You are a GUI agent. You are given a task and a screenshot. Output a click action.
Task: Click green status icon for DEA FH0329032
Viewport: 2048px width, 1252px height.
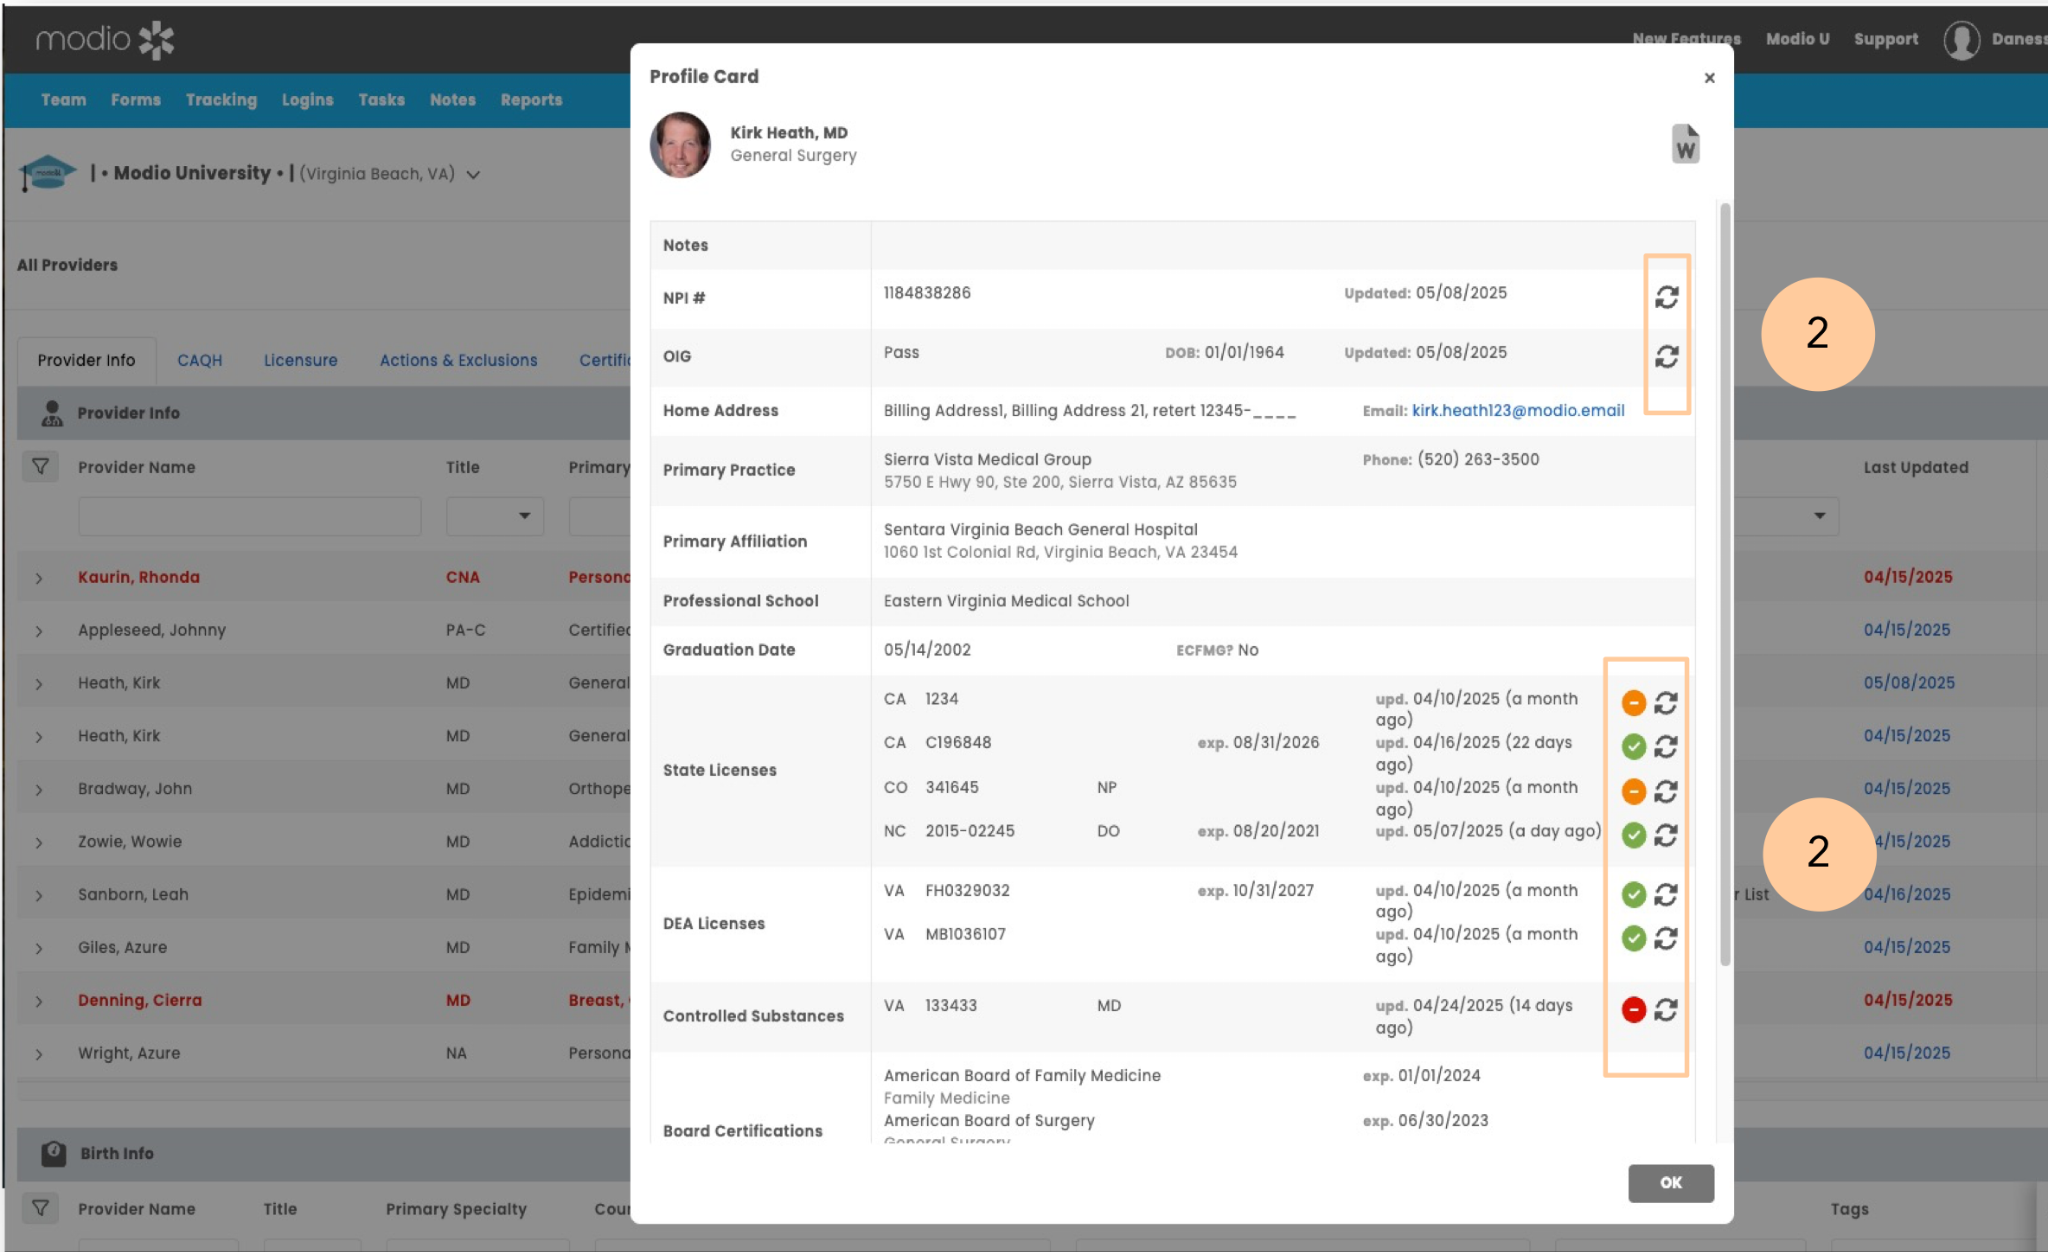pyautogui.click(x=1633, y=894)
